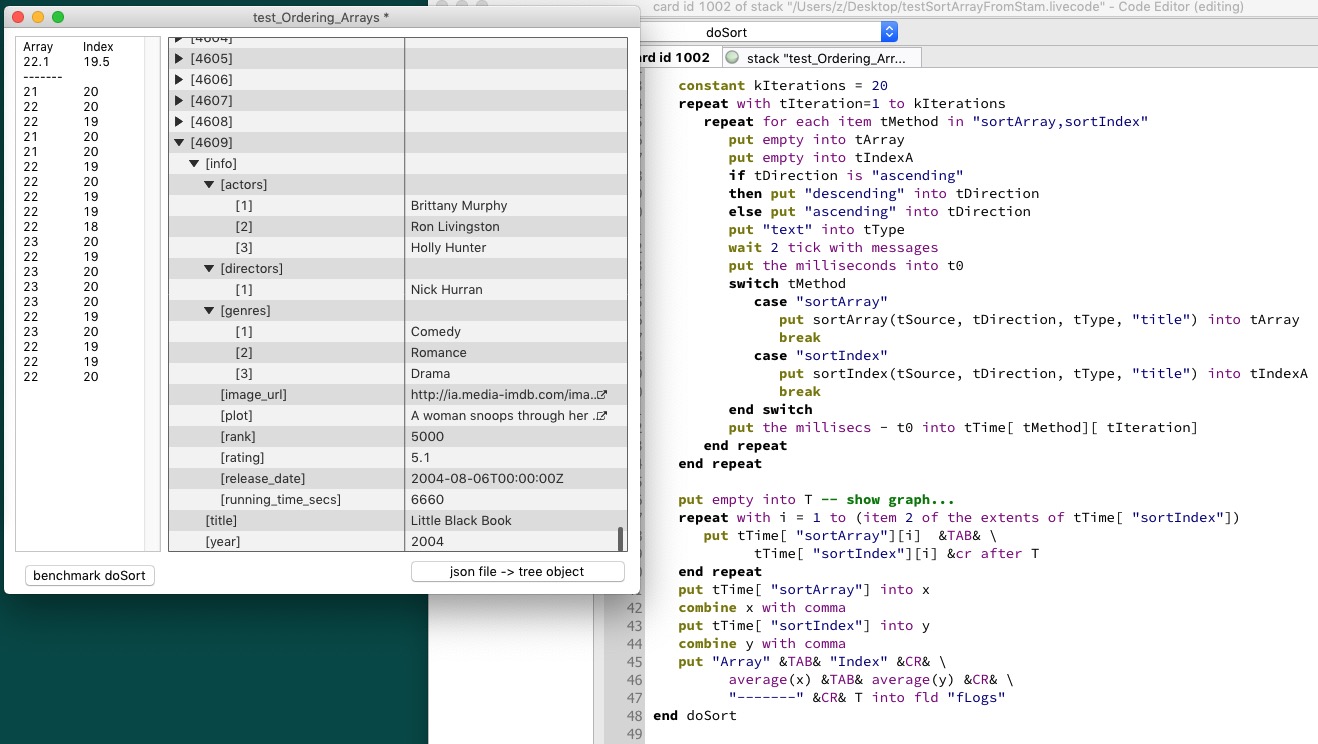
Task: Click the tree view vertical scrollbar thumb
Action: tap(621, 539)
